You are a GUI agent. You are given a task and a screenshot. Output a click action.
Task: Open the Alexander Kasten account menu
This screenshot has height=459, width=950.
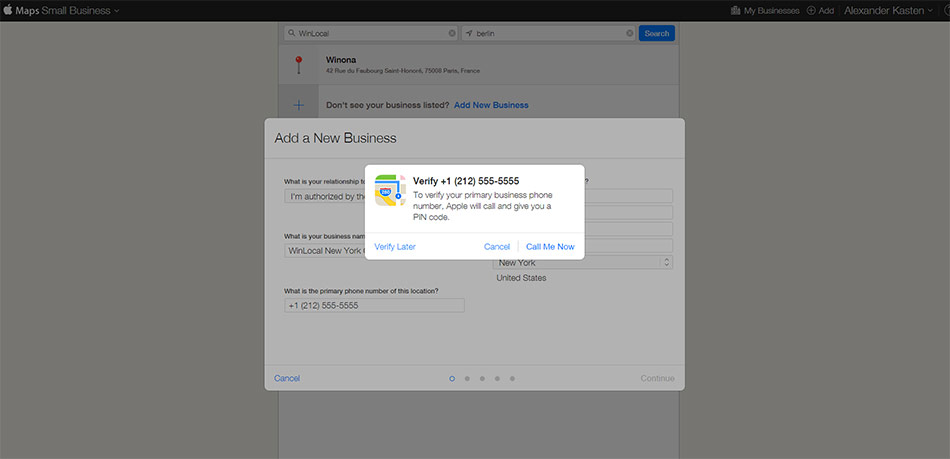click(x=888, y=10)
